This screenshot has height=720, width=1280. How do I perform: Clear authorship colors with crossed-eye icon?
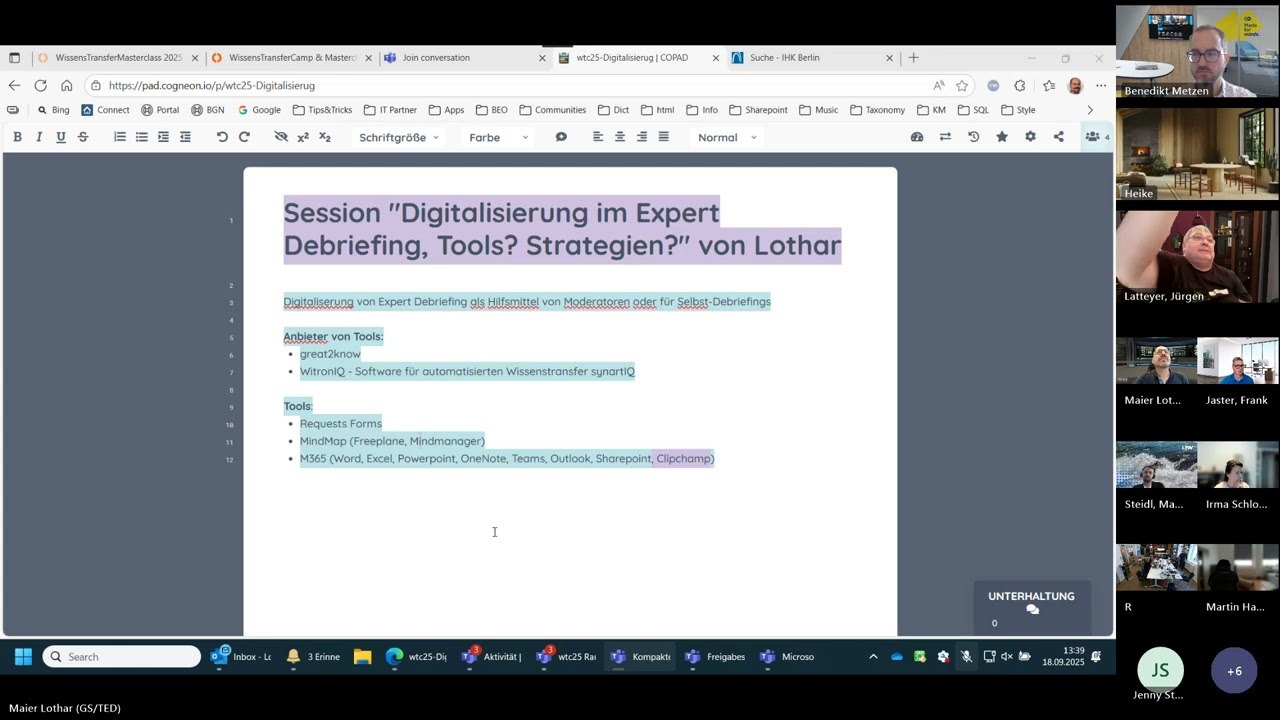pos(281,137)
